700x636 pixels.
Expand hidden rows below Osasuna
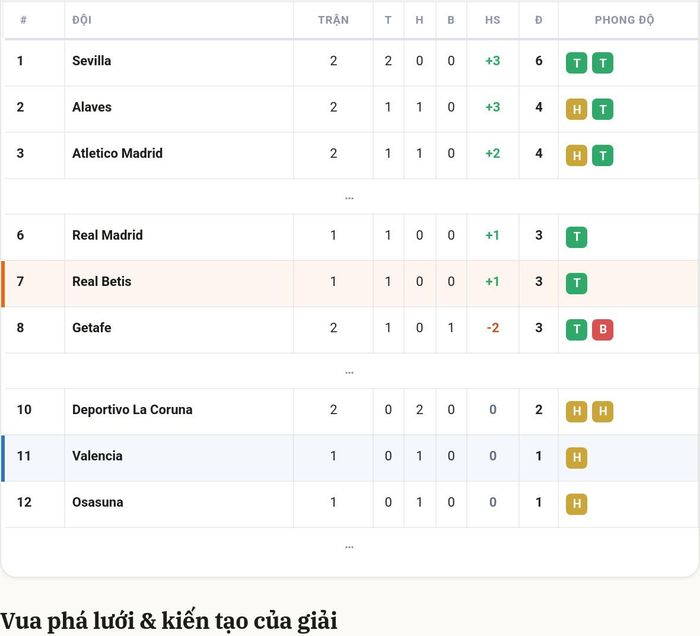350,546
